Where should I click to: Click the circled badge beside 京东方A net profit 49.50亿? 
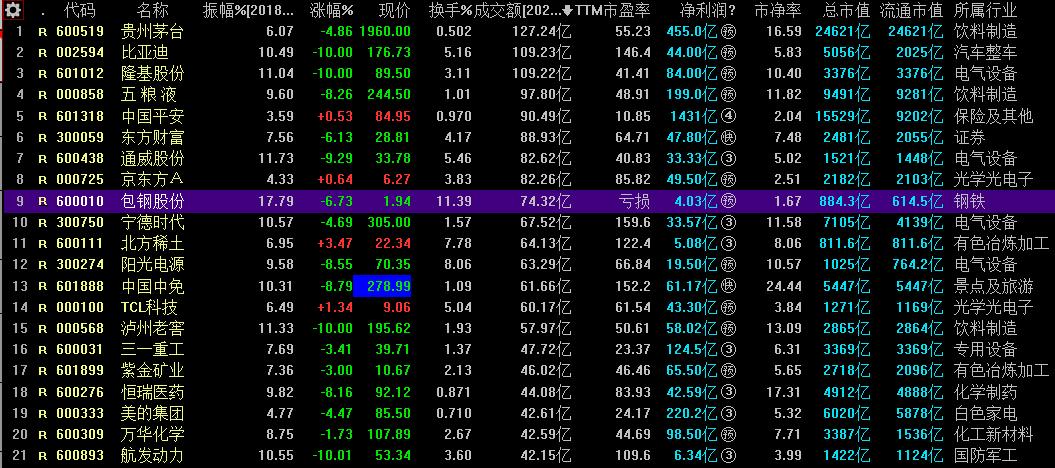click(x=729, y=180)
